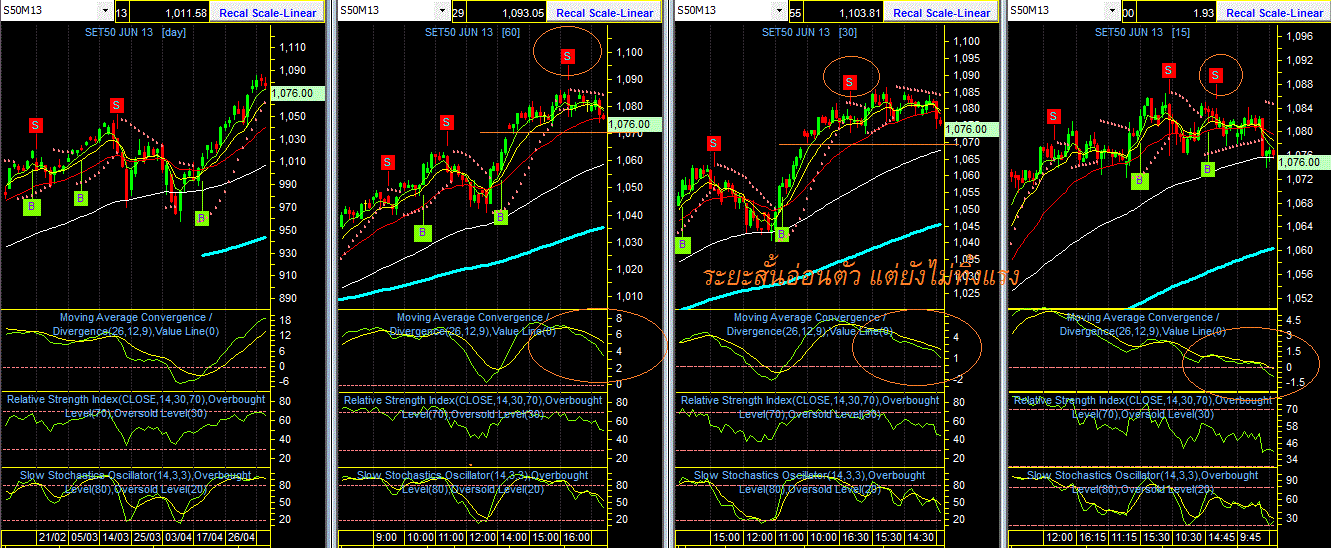
Task: Select the Relative Strength Index label on the 30-minute chart
Action: [x=810, y=405]
